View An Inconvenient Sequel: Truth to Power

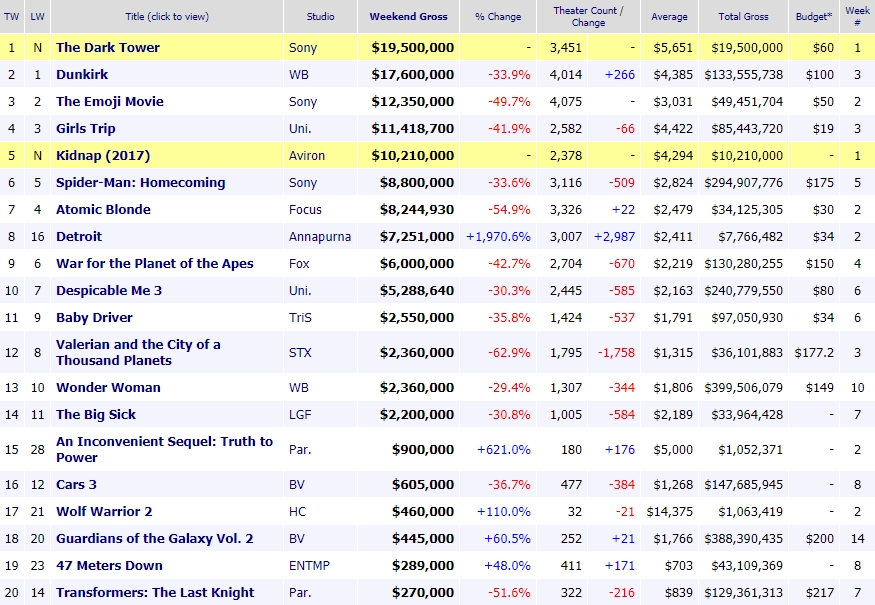[x=164, y=449]
